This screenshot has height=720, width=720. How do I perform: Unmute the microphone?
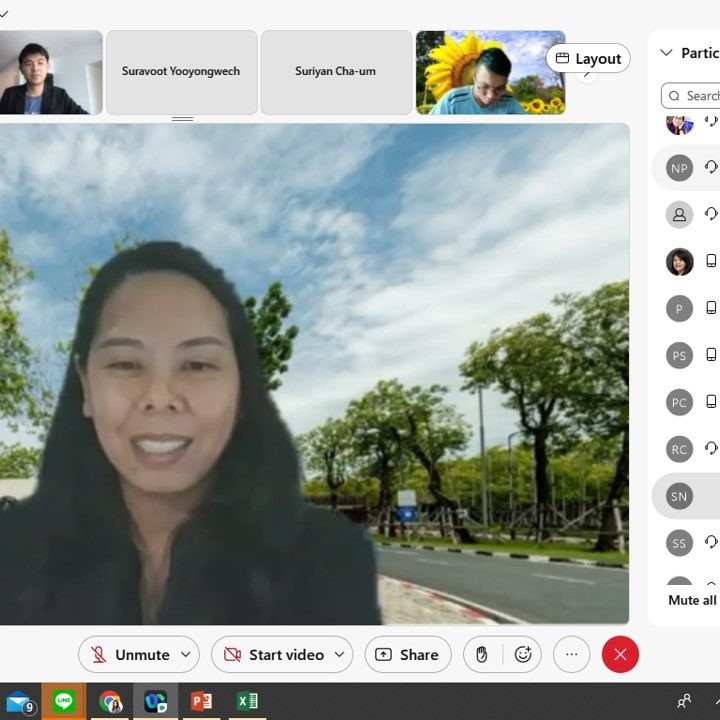pyautogui.click(x=130, y=654)
